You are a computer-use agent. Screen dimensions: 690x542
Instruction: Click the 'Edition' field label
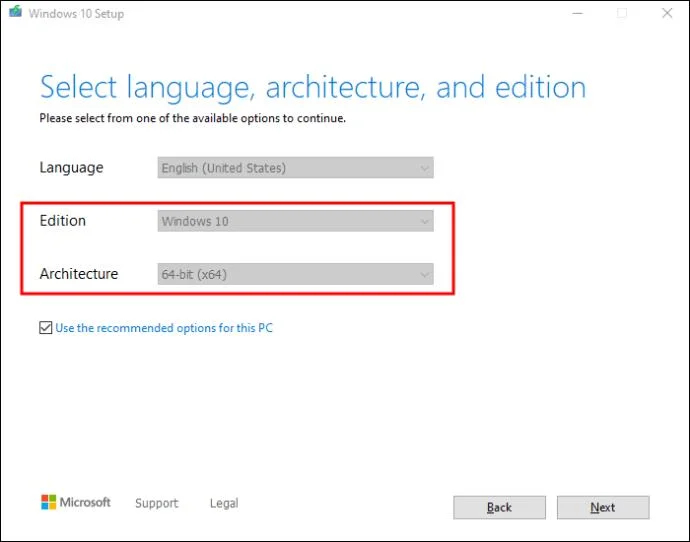[x=62, y=220]
